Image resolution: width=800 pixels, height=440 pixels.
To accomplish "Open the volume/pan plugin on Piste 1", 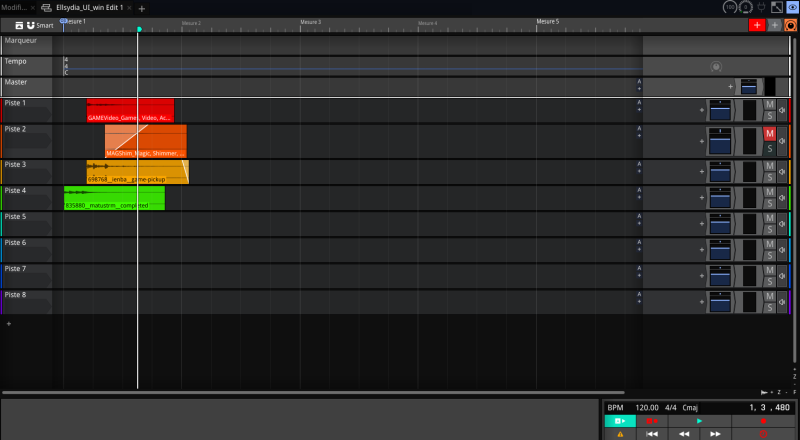I will (x=720, y=110).
